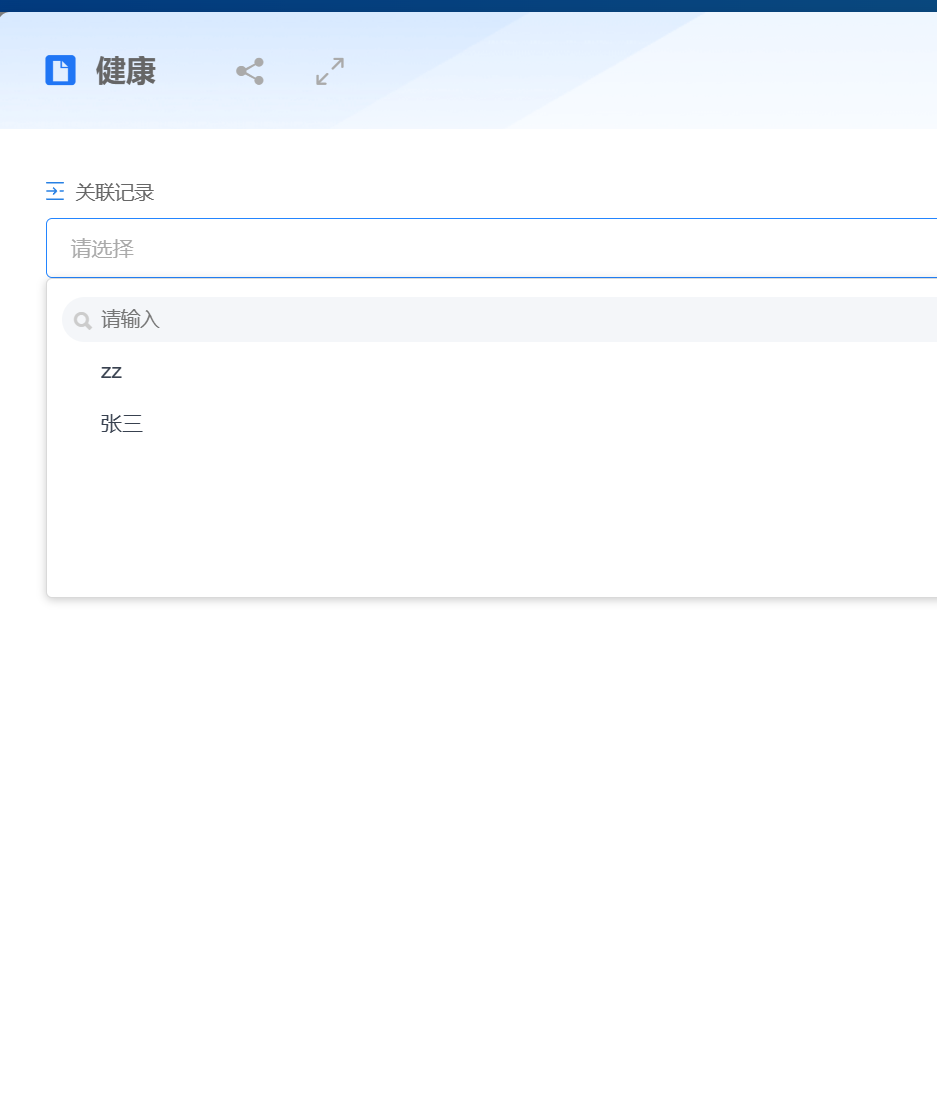Click the 关联记录 field type icon
Viewport: 937px width, 1120px height.
[55, 191]
